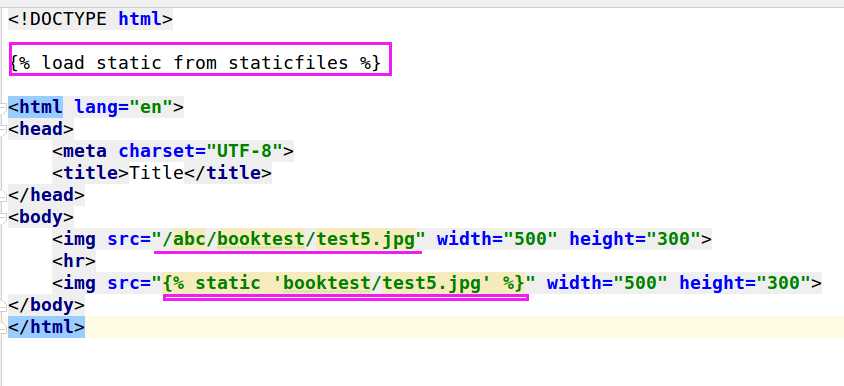Click the opening <head> tag

(41, 129)
